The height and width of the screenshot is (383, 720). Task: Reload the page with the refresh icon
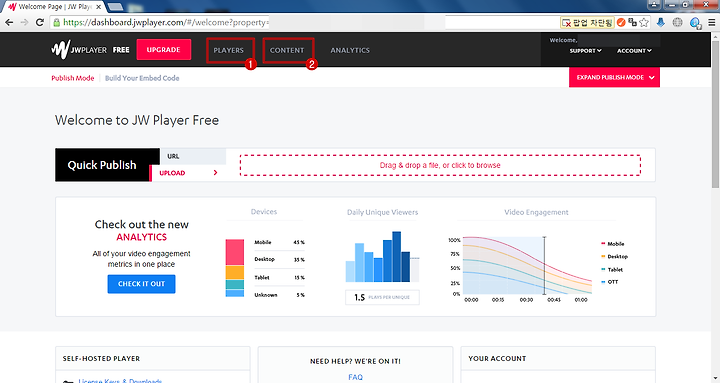coord(40,22)
